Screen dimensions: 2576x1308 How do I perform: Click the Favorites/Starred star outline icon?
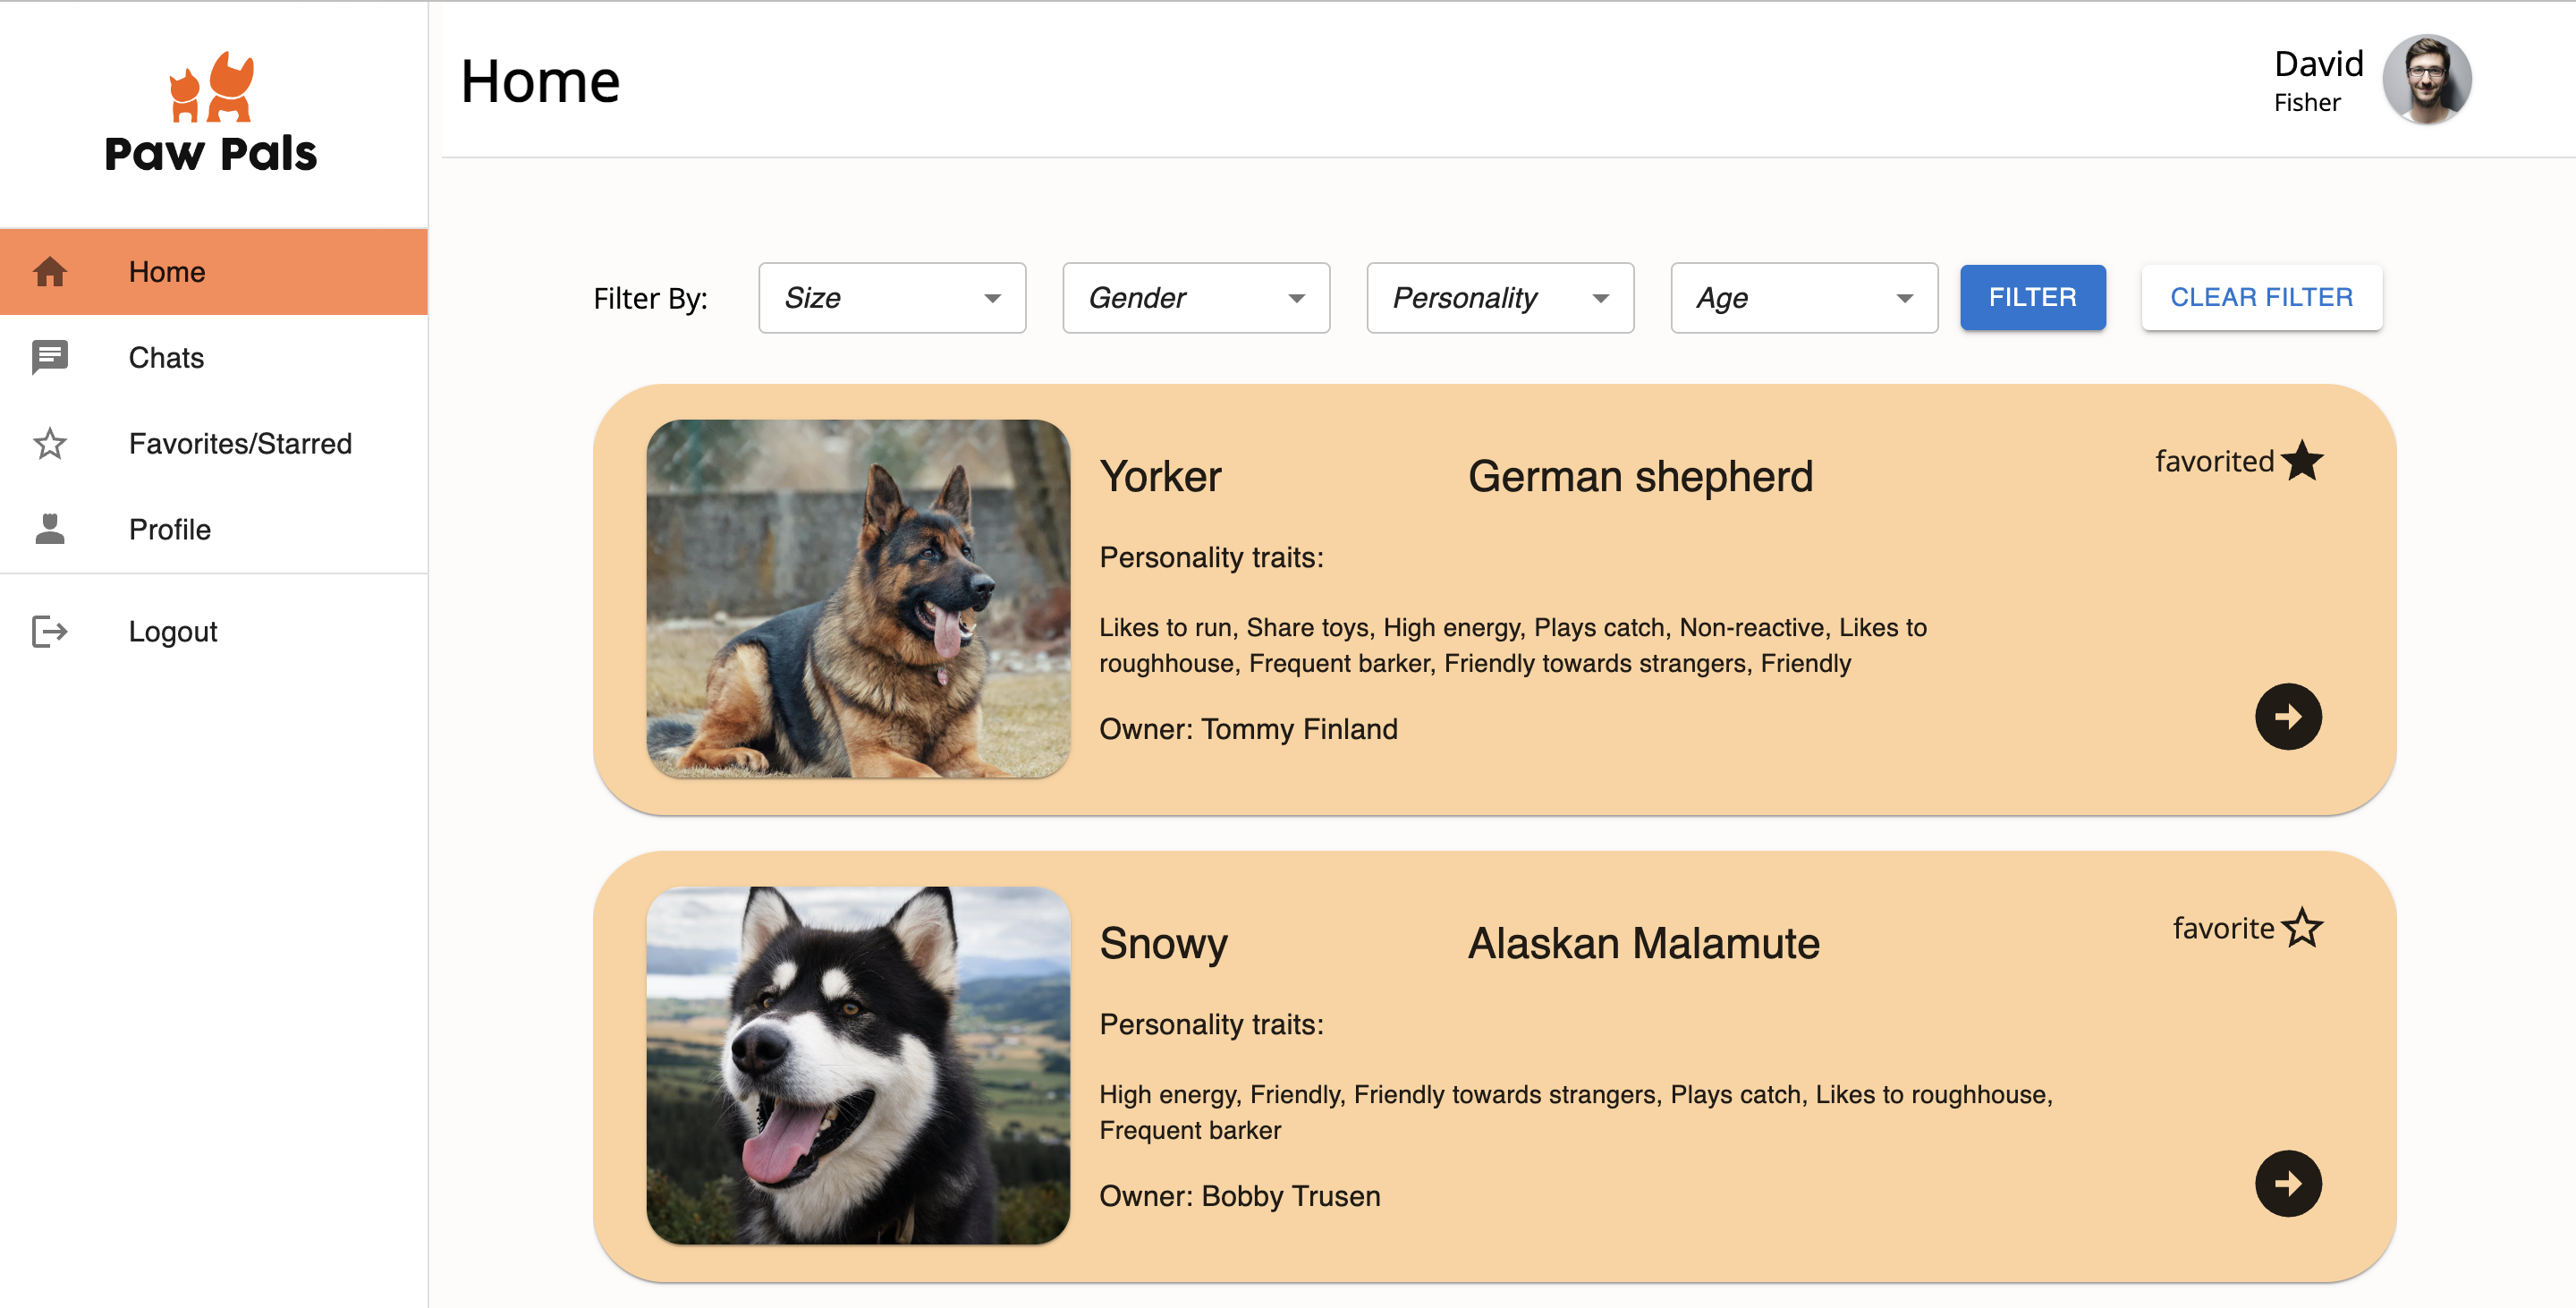pyautogui.click(x=50, y=443)
